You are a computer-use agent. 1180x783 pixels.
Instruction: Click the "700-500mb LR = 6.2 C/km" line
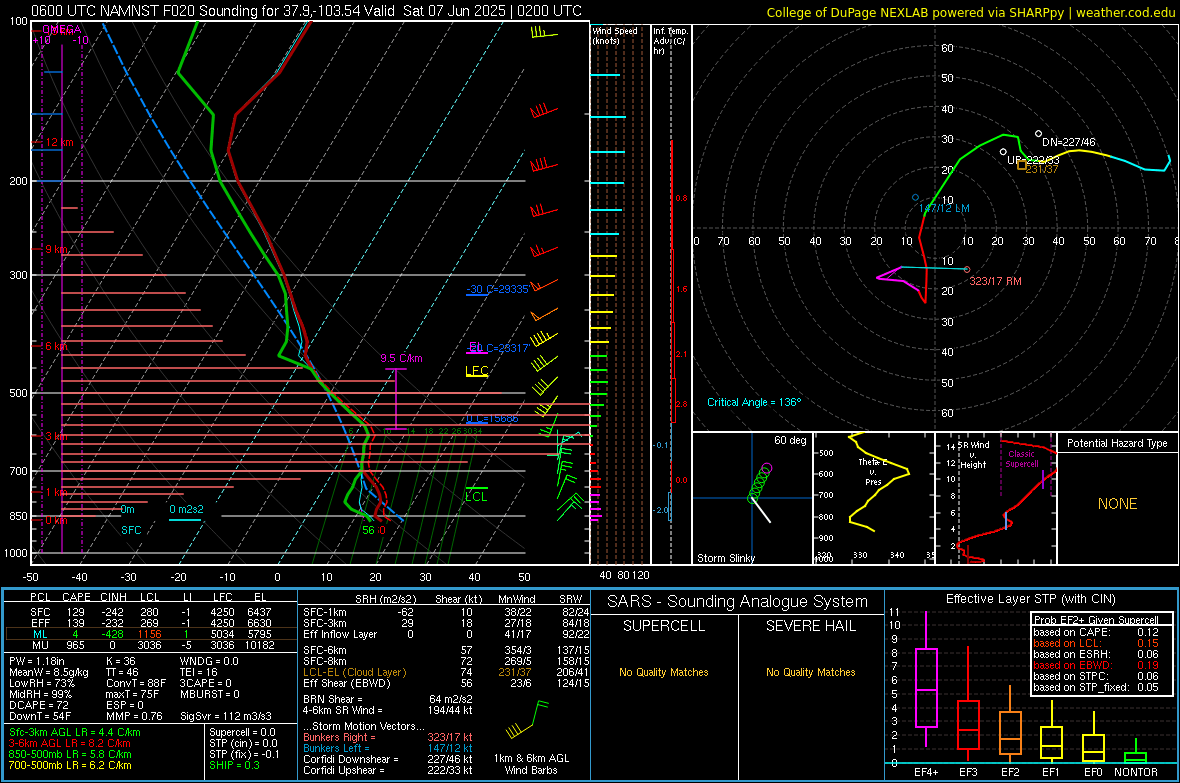point(70,765)
